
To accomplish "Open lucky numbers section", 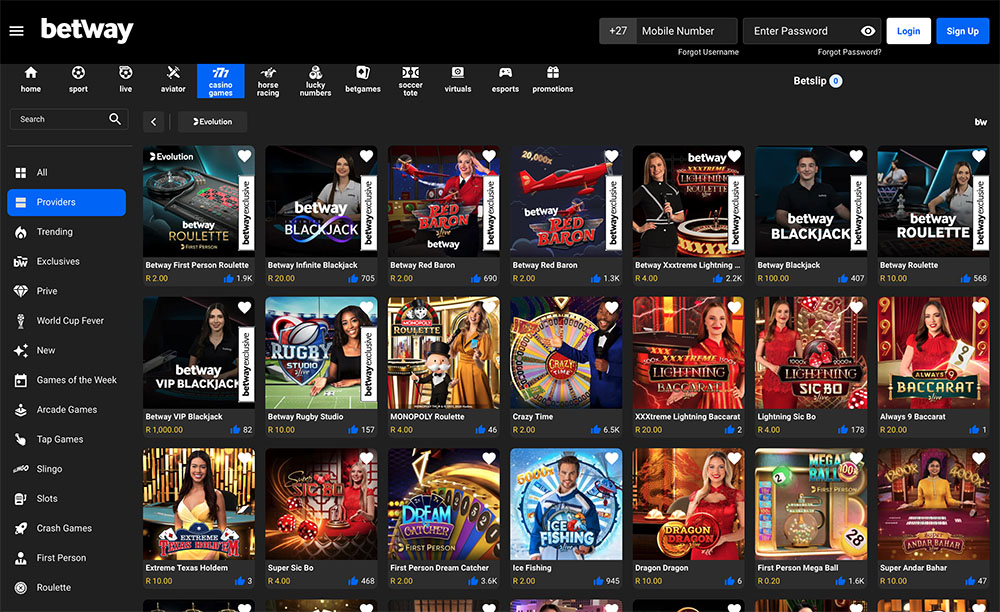I will [x=315, y=81].
